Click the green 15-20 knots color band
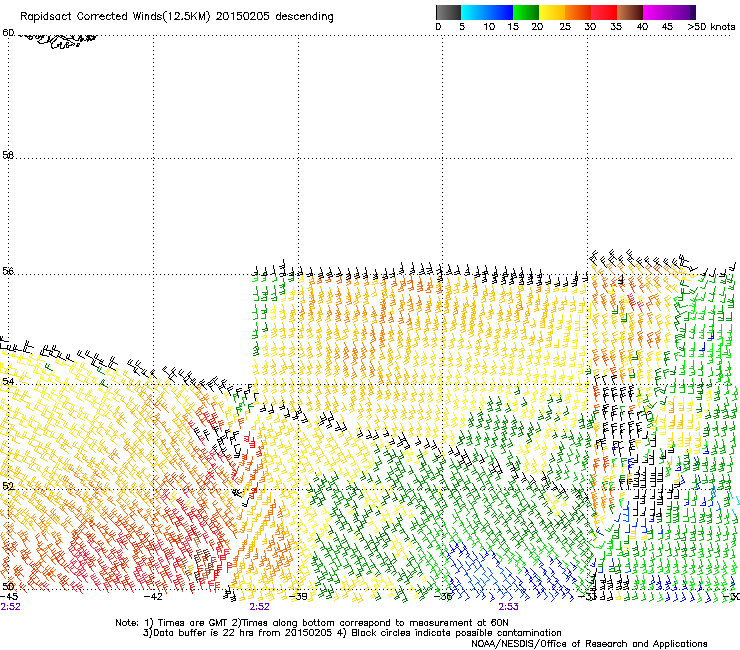740x650 pixels. (526, 12)
